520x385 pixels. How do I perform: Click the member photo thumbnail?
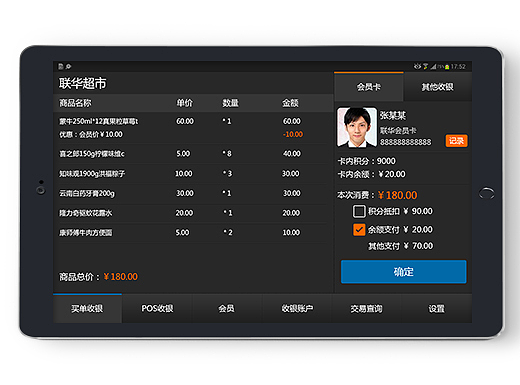pyautogui.click(x=357, y=127)
